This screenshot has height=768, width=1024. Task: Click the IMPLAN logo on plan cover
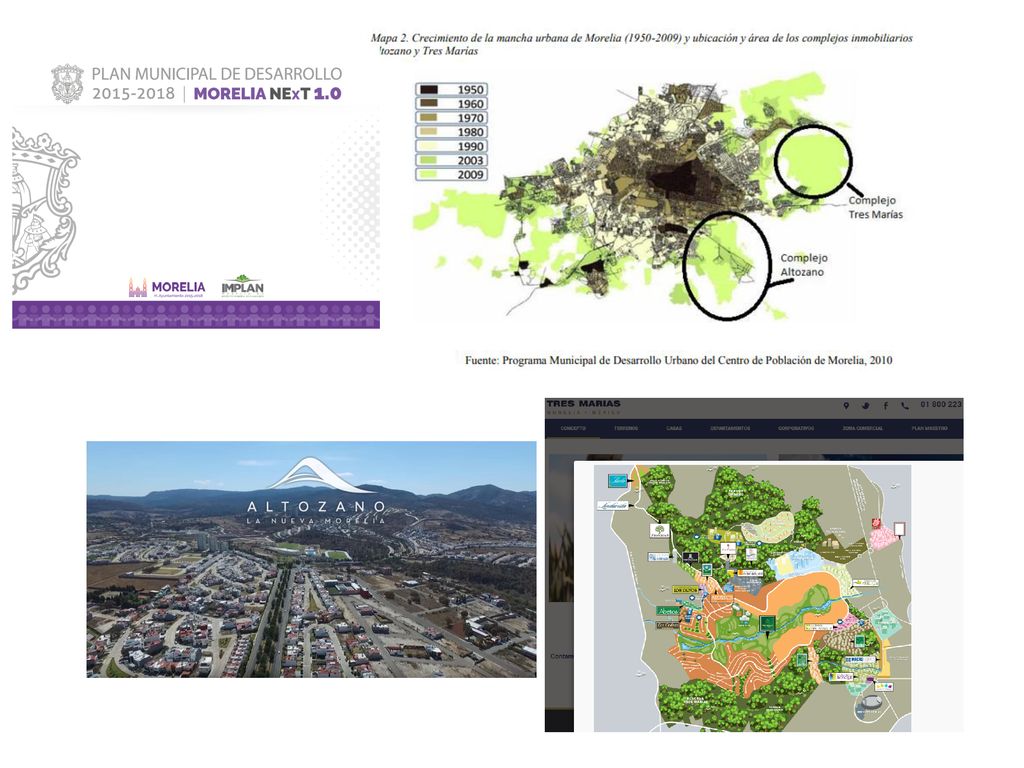pyautogui.click(x=242, y=286)
